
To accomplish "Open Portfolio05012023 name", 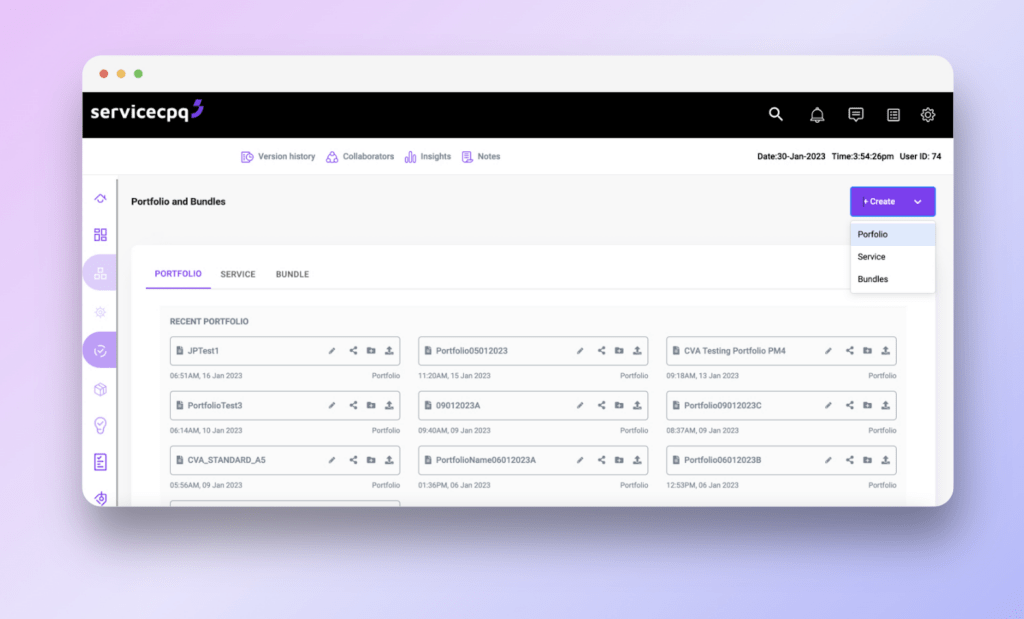I will pos(472,351).
